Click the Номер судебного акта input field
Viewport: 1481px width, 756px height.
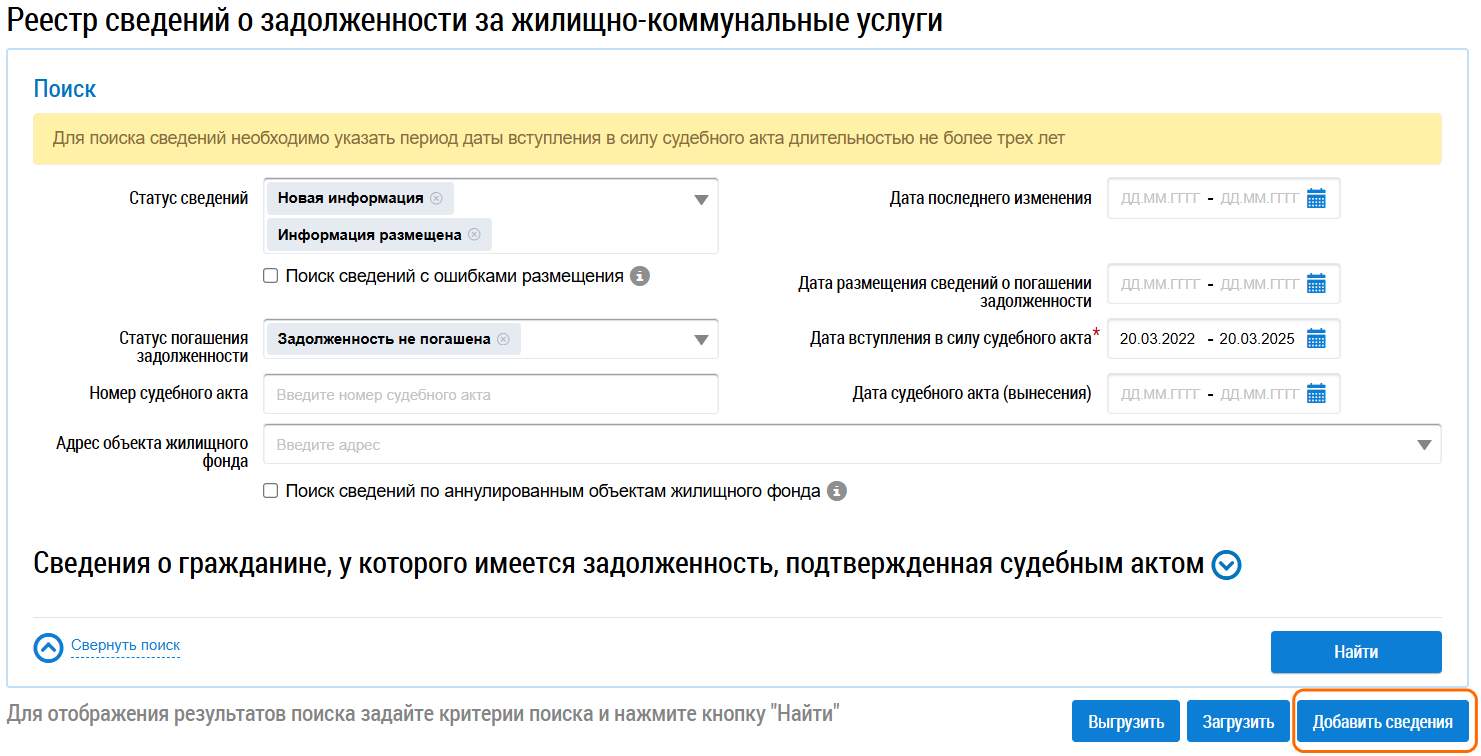490,393
